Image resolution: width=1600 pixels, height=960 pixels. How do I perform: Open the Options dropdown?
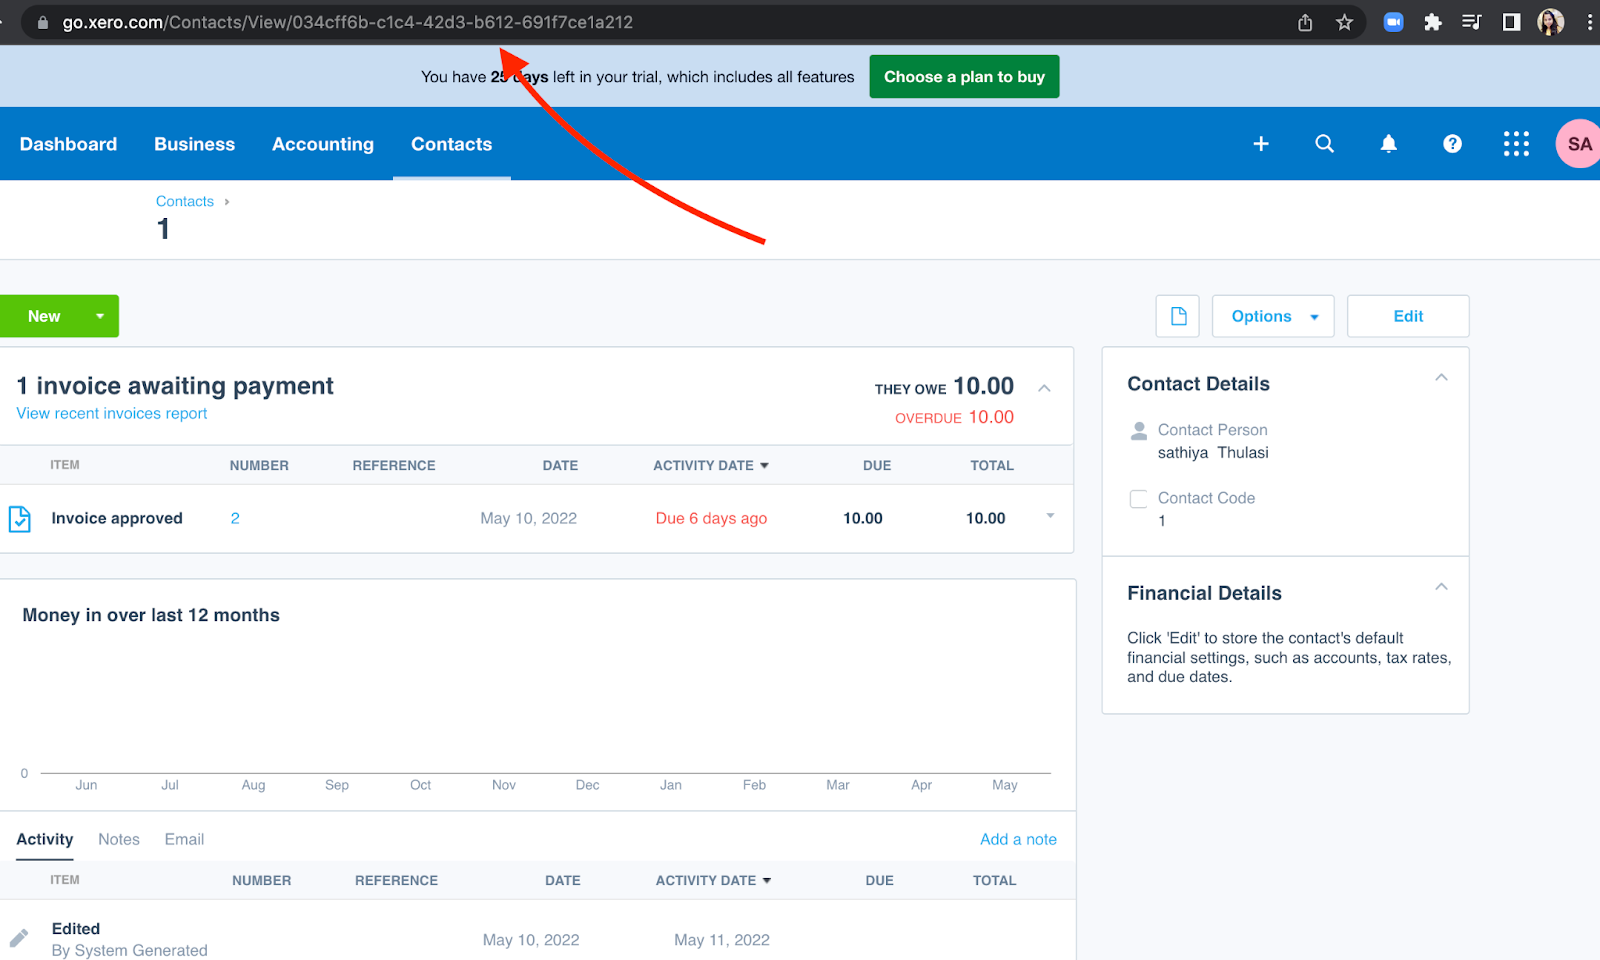1272,316
